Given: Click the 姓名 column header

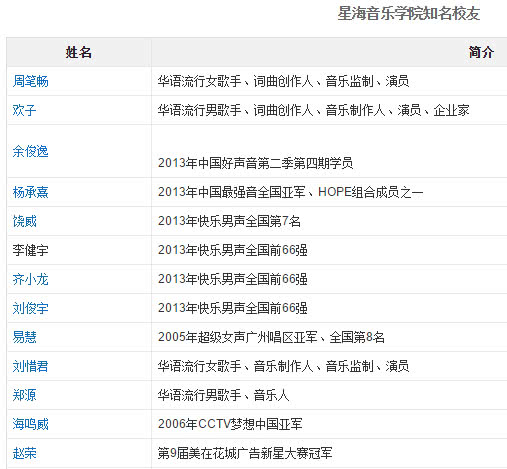Looking at the screenshot, I should (x=79, y=52).
